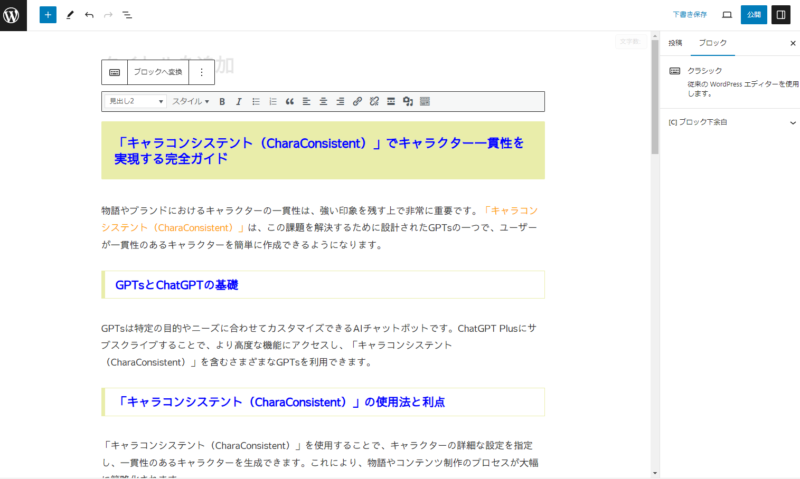Switch to the 投稿 tab
The image size is (800, 479).
coord(675,43)
